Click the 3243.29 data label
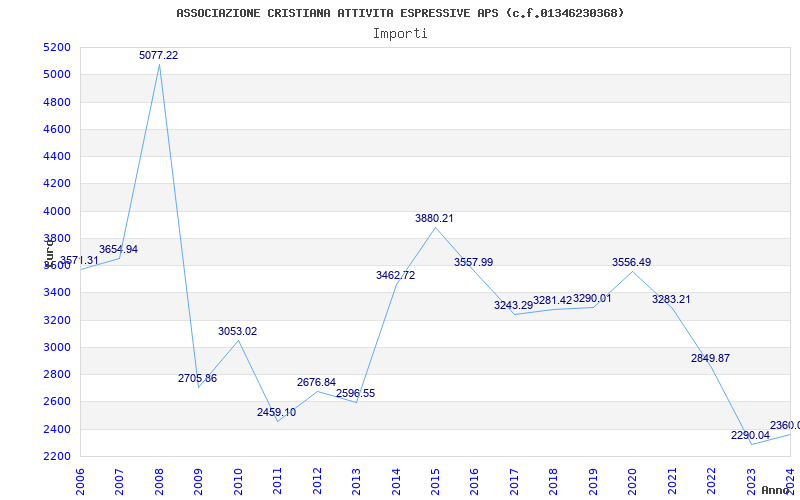 [513, 306]
